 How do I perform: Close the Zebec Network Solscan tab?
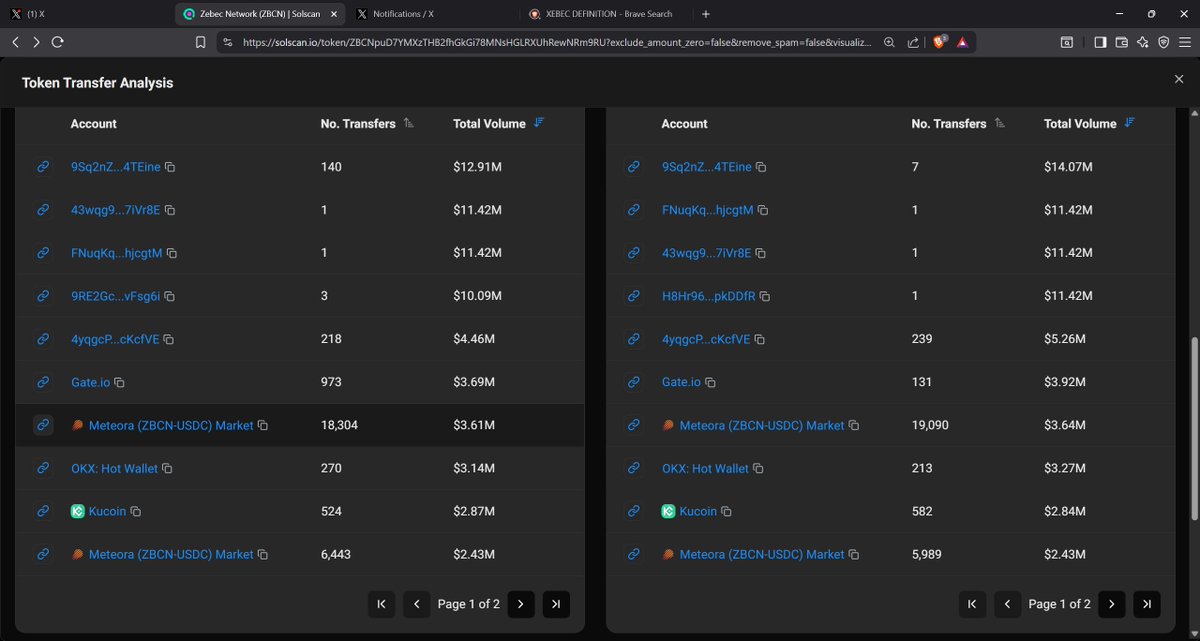point(334,14)
